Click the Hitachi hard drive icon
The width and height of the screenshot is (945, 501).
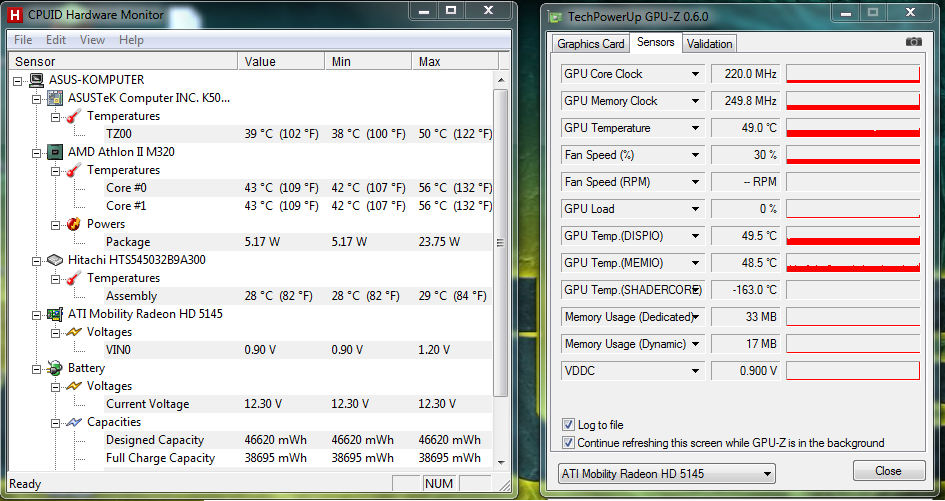pos(55,260)
